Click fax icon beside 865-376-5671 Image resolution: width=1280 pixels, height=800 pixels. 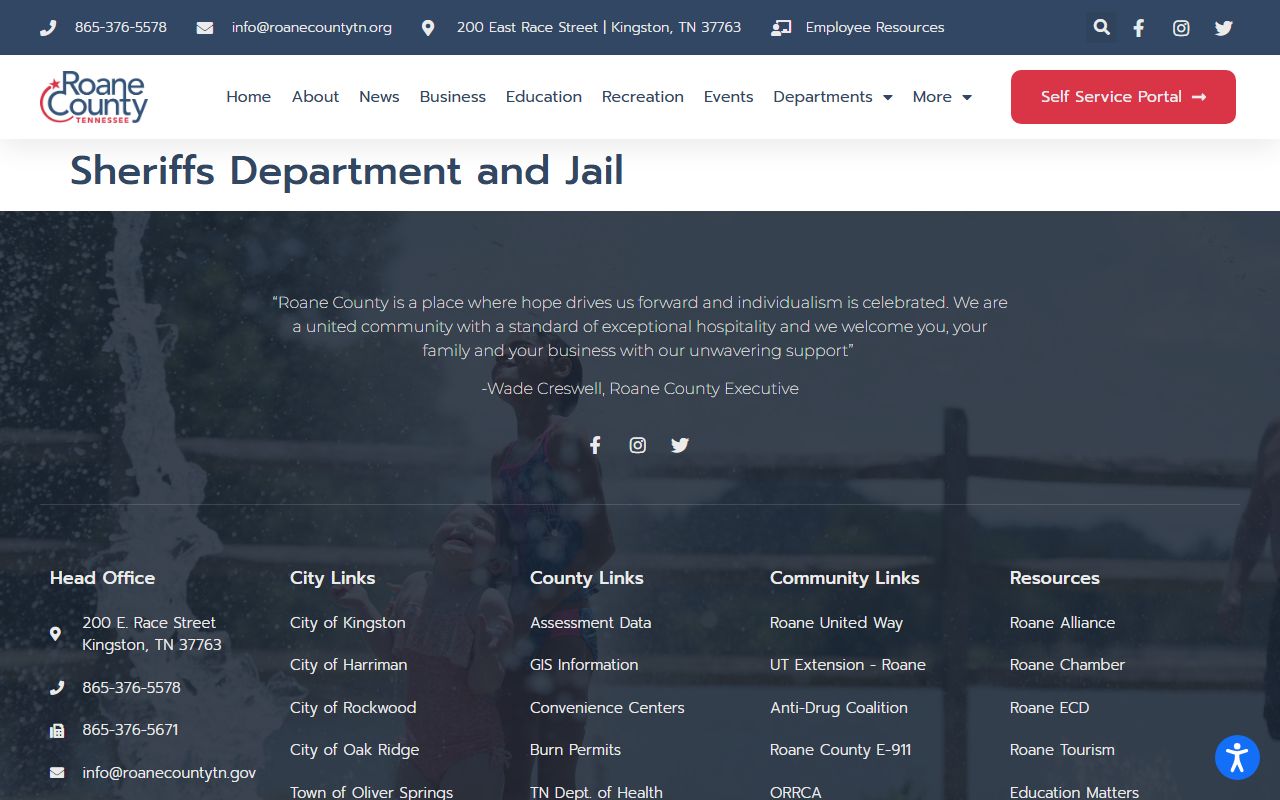[57, 730]
